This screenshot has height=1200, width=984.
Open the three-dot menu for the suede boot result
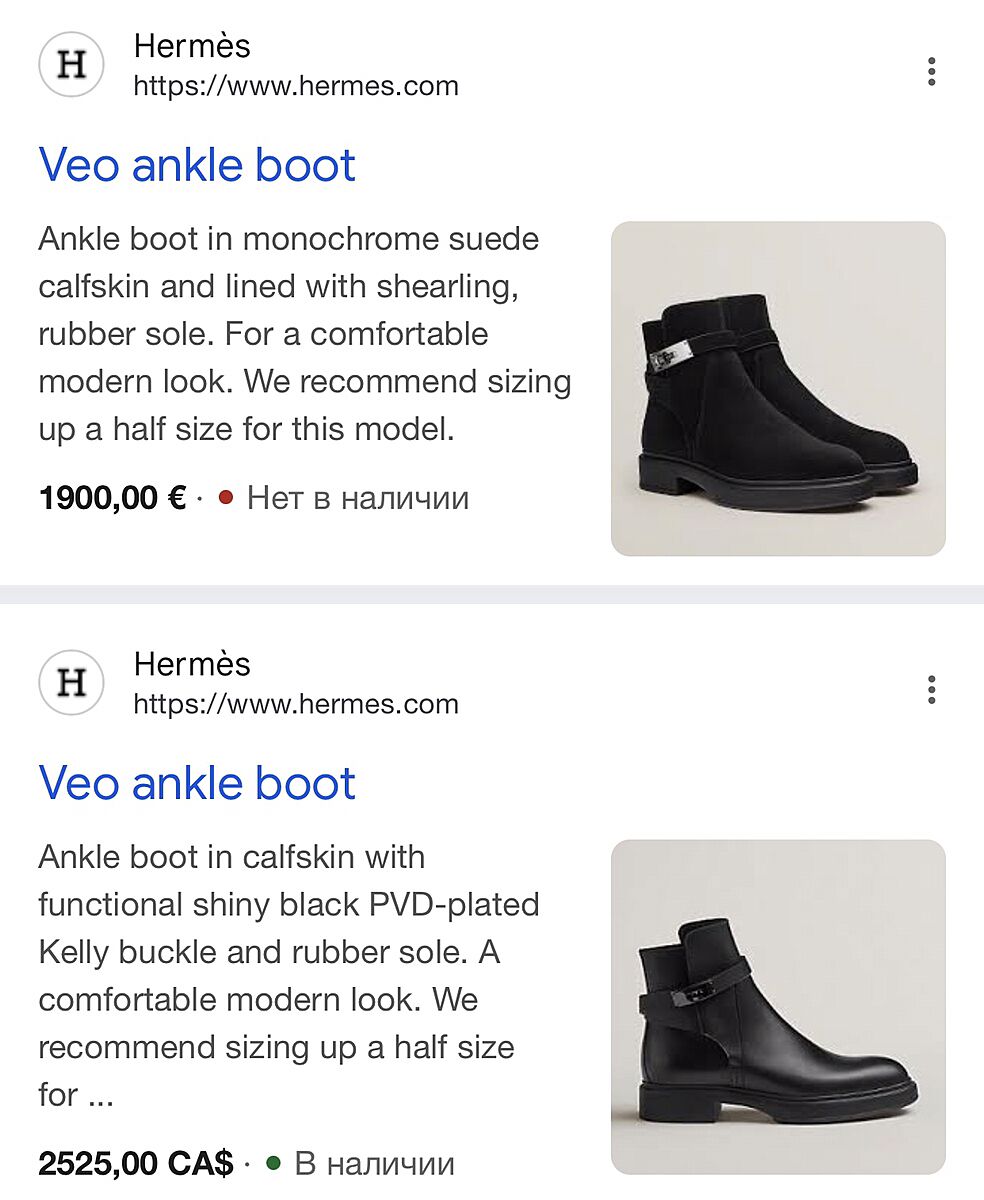pyautogui.click(x=931, y=72)
